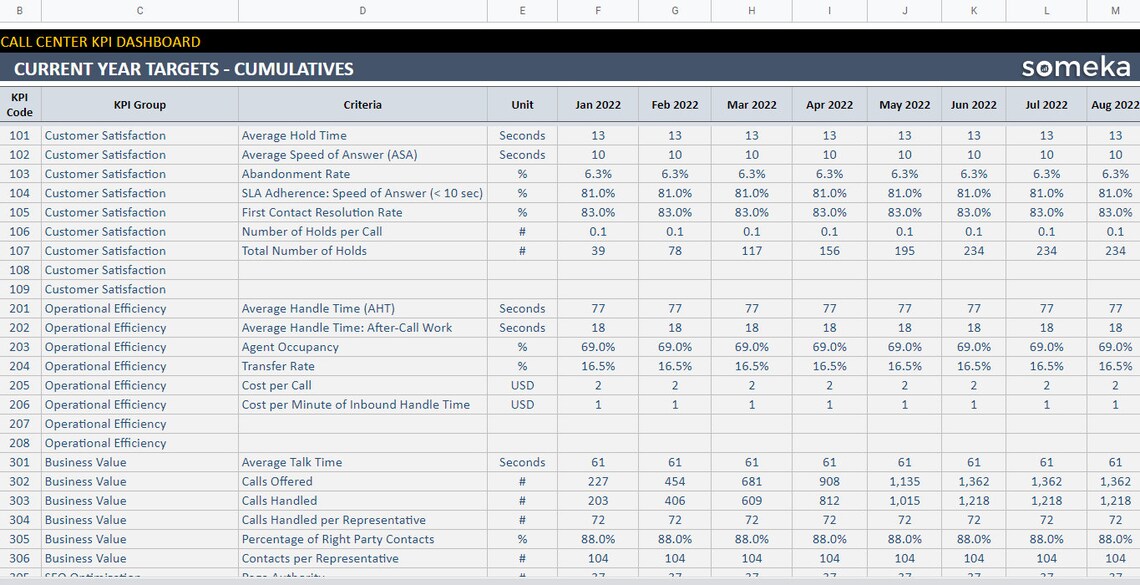Click the Criteria column header cell
This screenshot has height=585, width=1140.
[x=362, y=104]
